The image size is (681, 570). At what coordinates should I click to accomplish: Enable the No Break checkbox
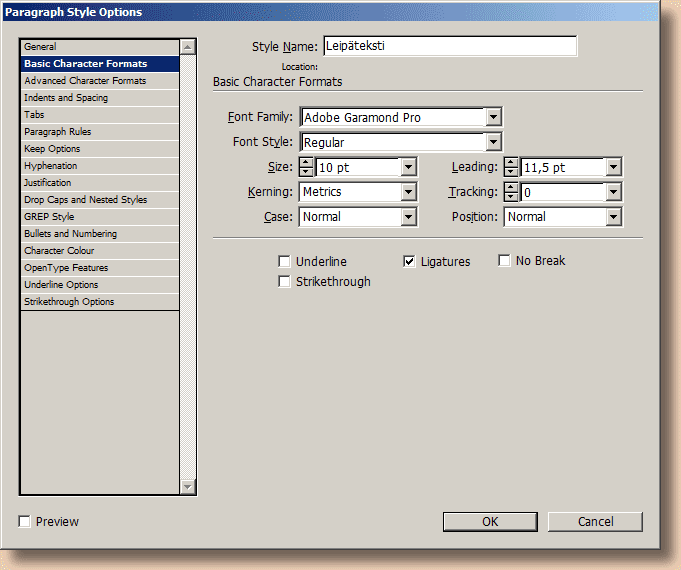505,262
